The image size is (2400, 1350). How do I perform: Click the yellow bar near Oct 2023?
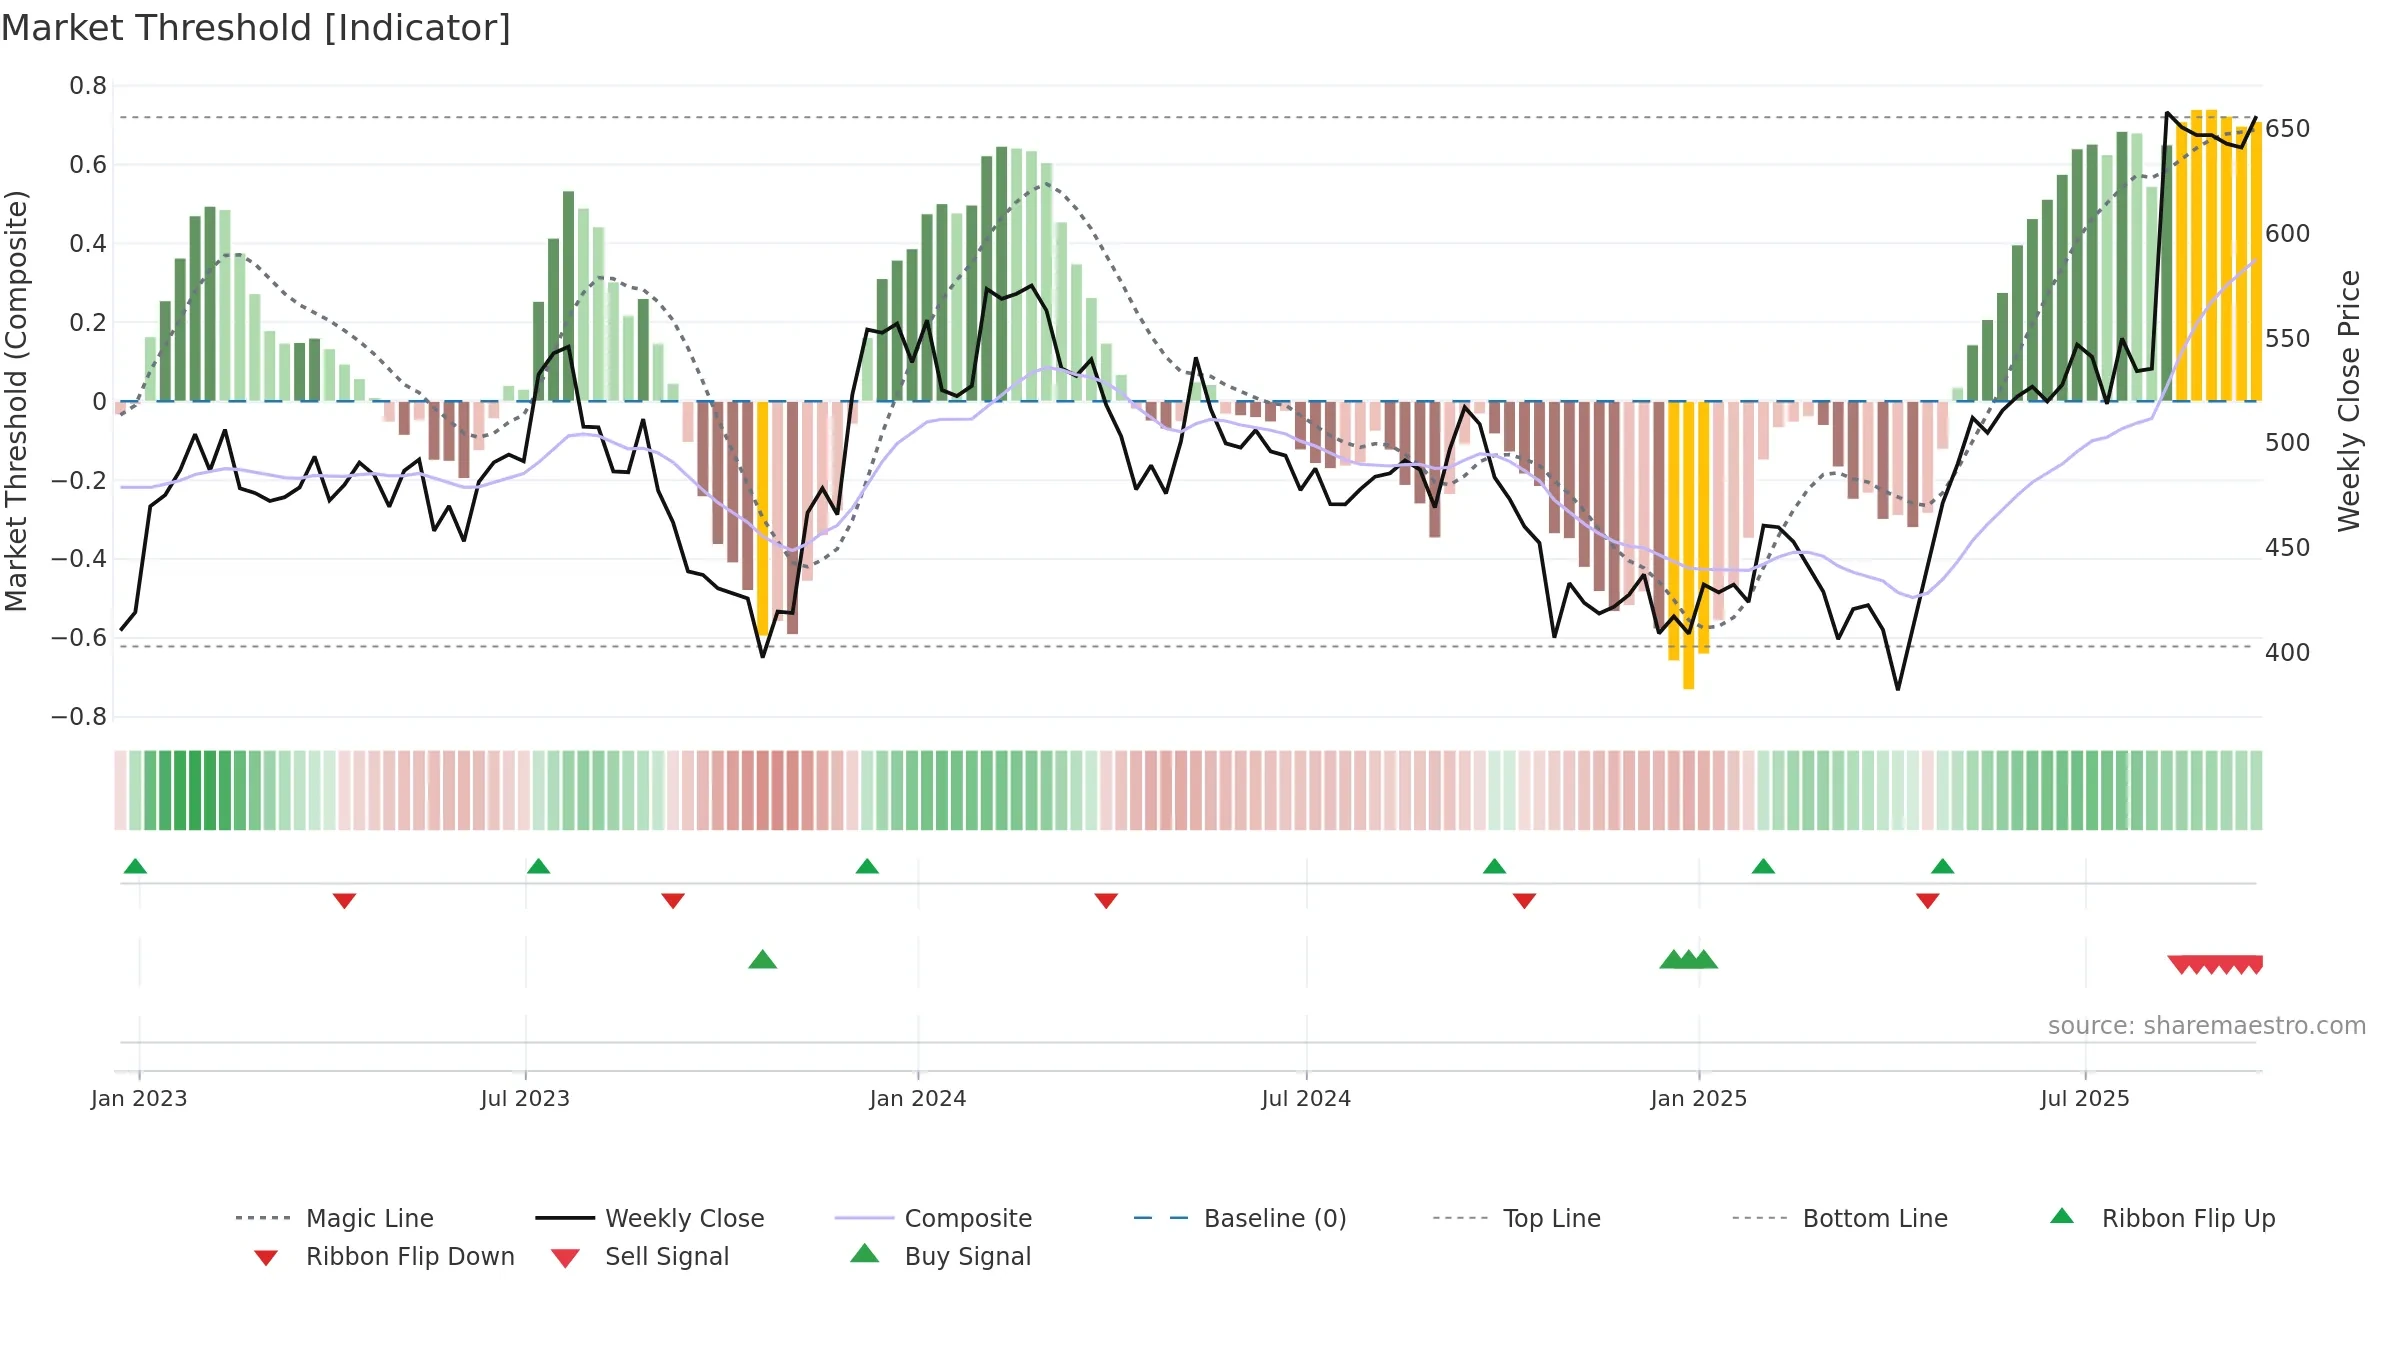pyautogui.click(x=763, y=518)
